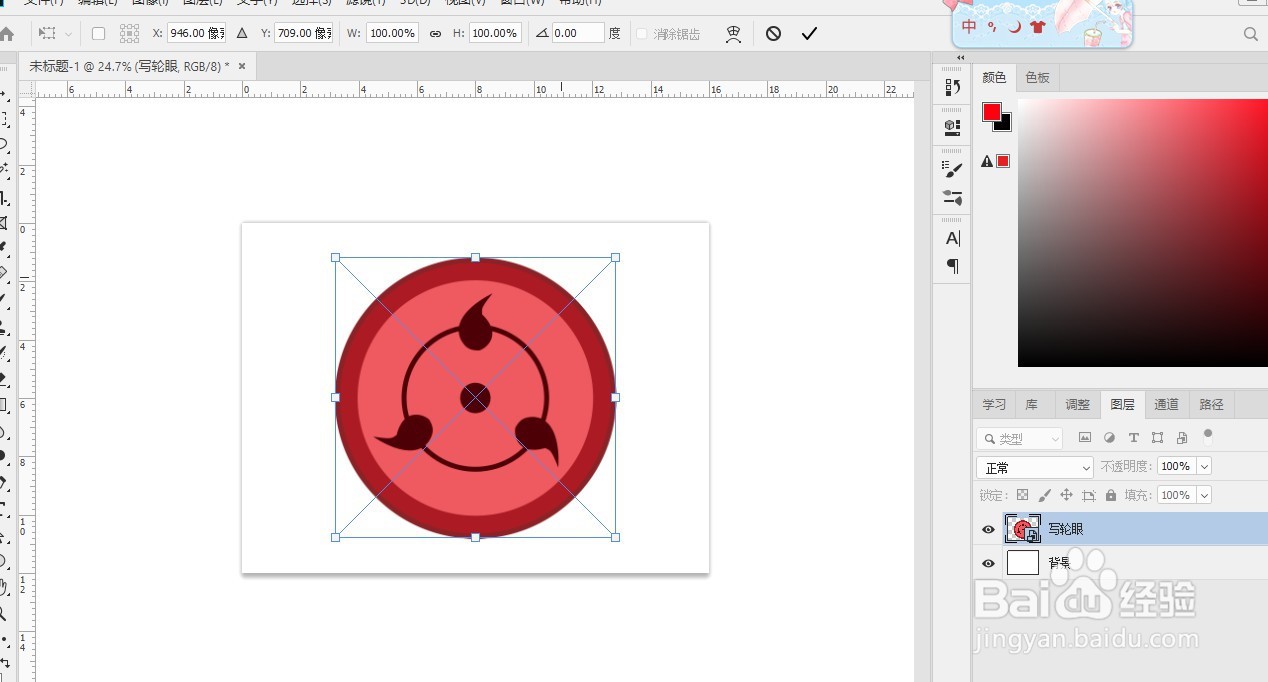The image size is (1268, 682).
Task: Click the Y position input field
Action: coord(303,34)
